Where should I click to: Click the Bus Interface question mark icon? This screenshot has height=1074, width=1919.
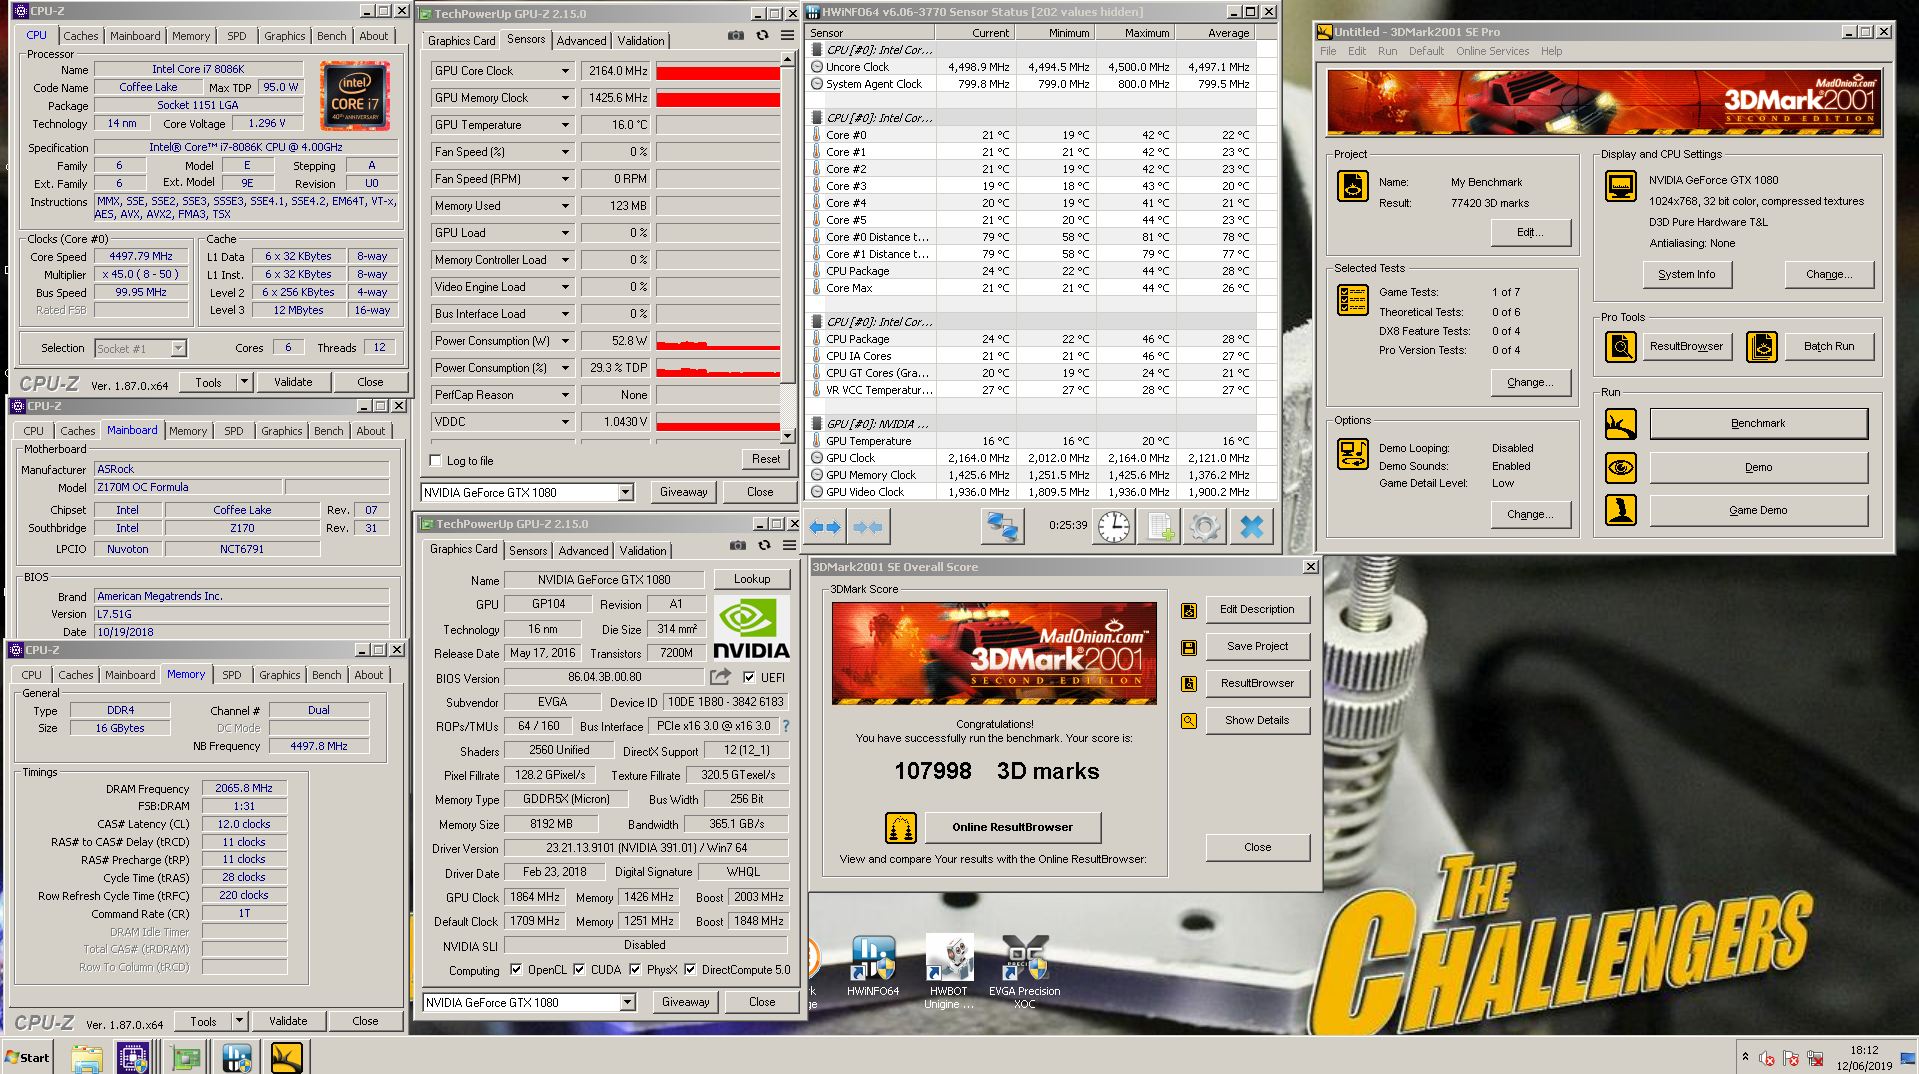785,726
